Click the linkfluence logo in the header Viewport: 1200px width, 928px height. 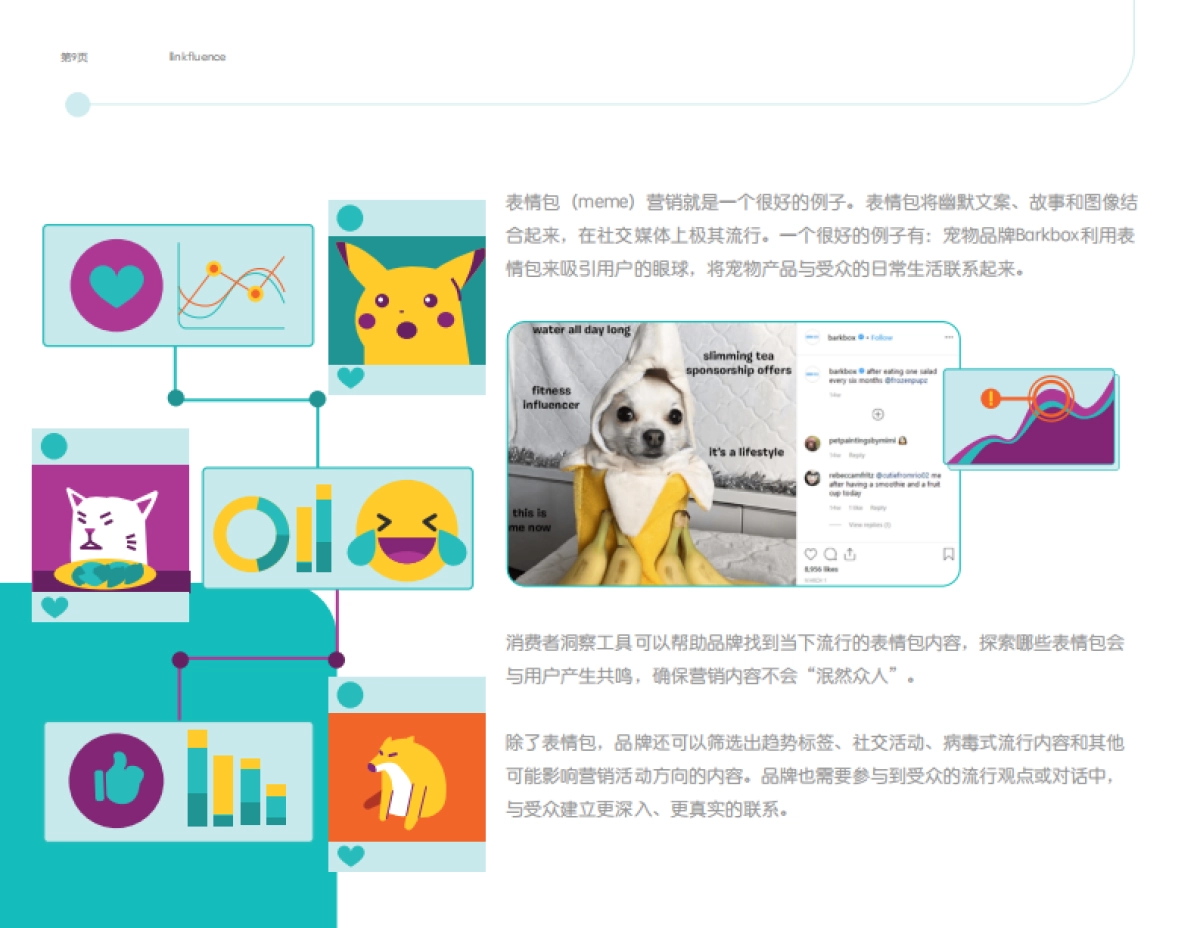click(197, 57)
